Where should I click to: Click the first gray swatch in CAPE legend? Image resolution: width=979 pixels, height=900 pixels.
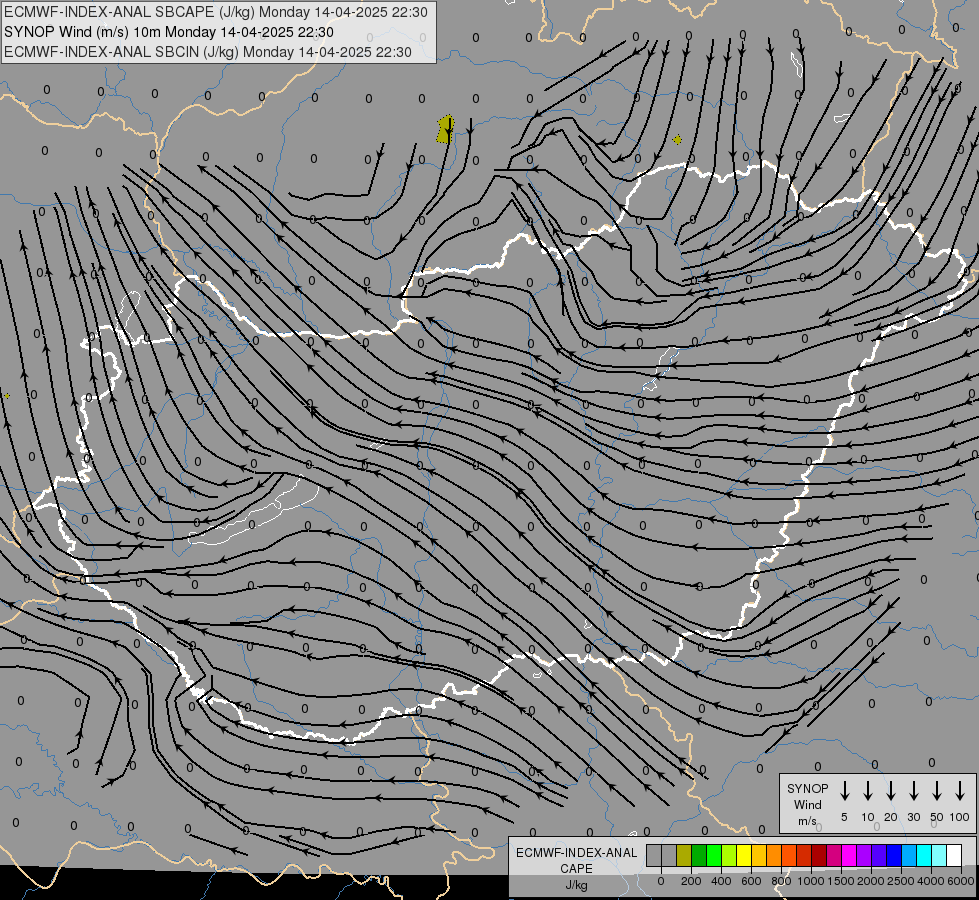click(654, 855)
